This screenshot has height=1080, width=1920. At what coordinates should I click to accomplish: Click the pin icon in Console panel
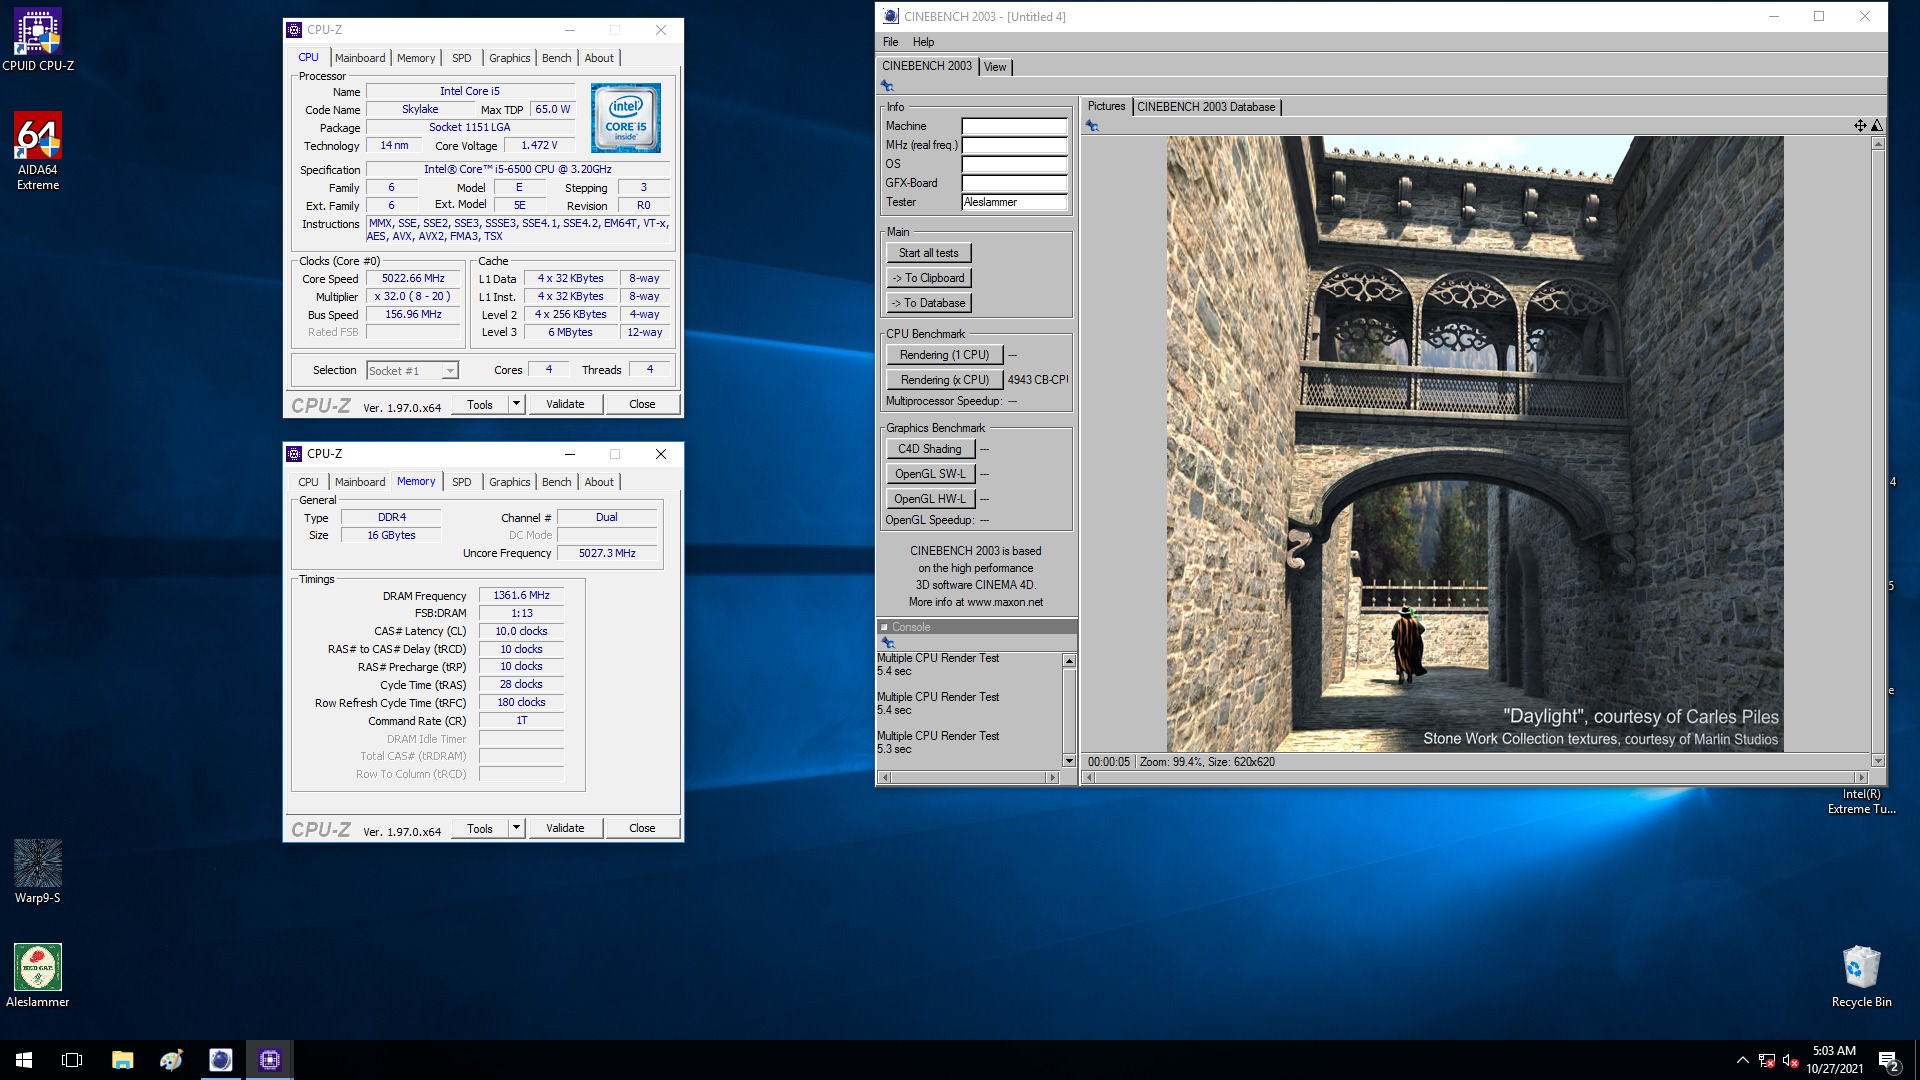(x=887, y=643)
